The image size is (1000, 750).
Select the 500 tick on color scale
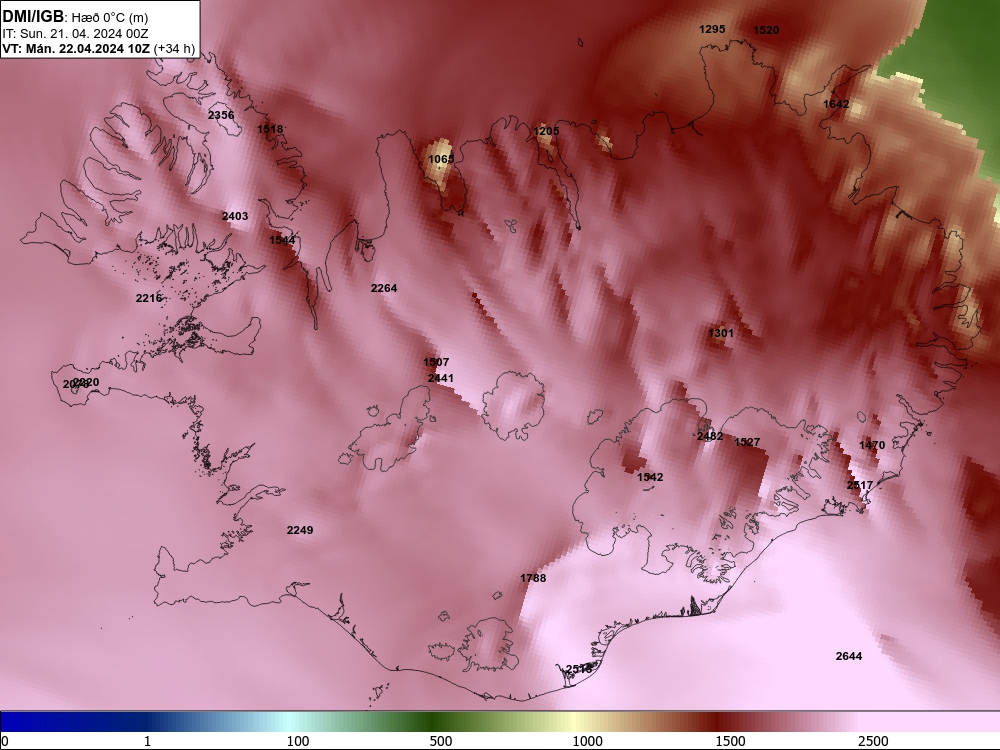(441, 741)
